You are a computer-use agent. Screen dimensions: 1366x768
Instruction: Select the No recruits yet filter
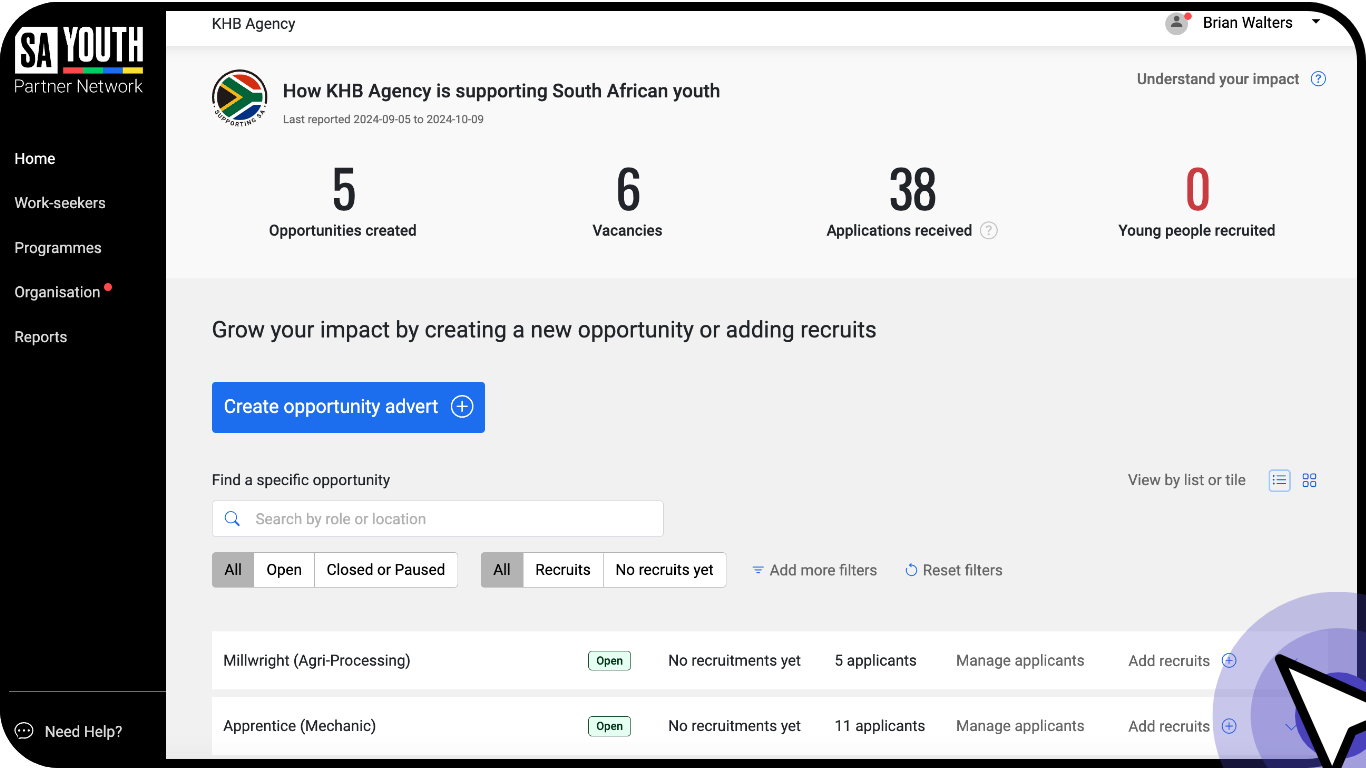tap(665, 570)
